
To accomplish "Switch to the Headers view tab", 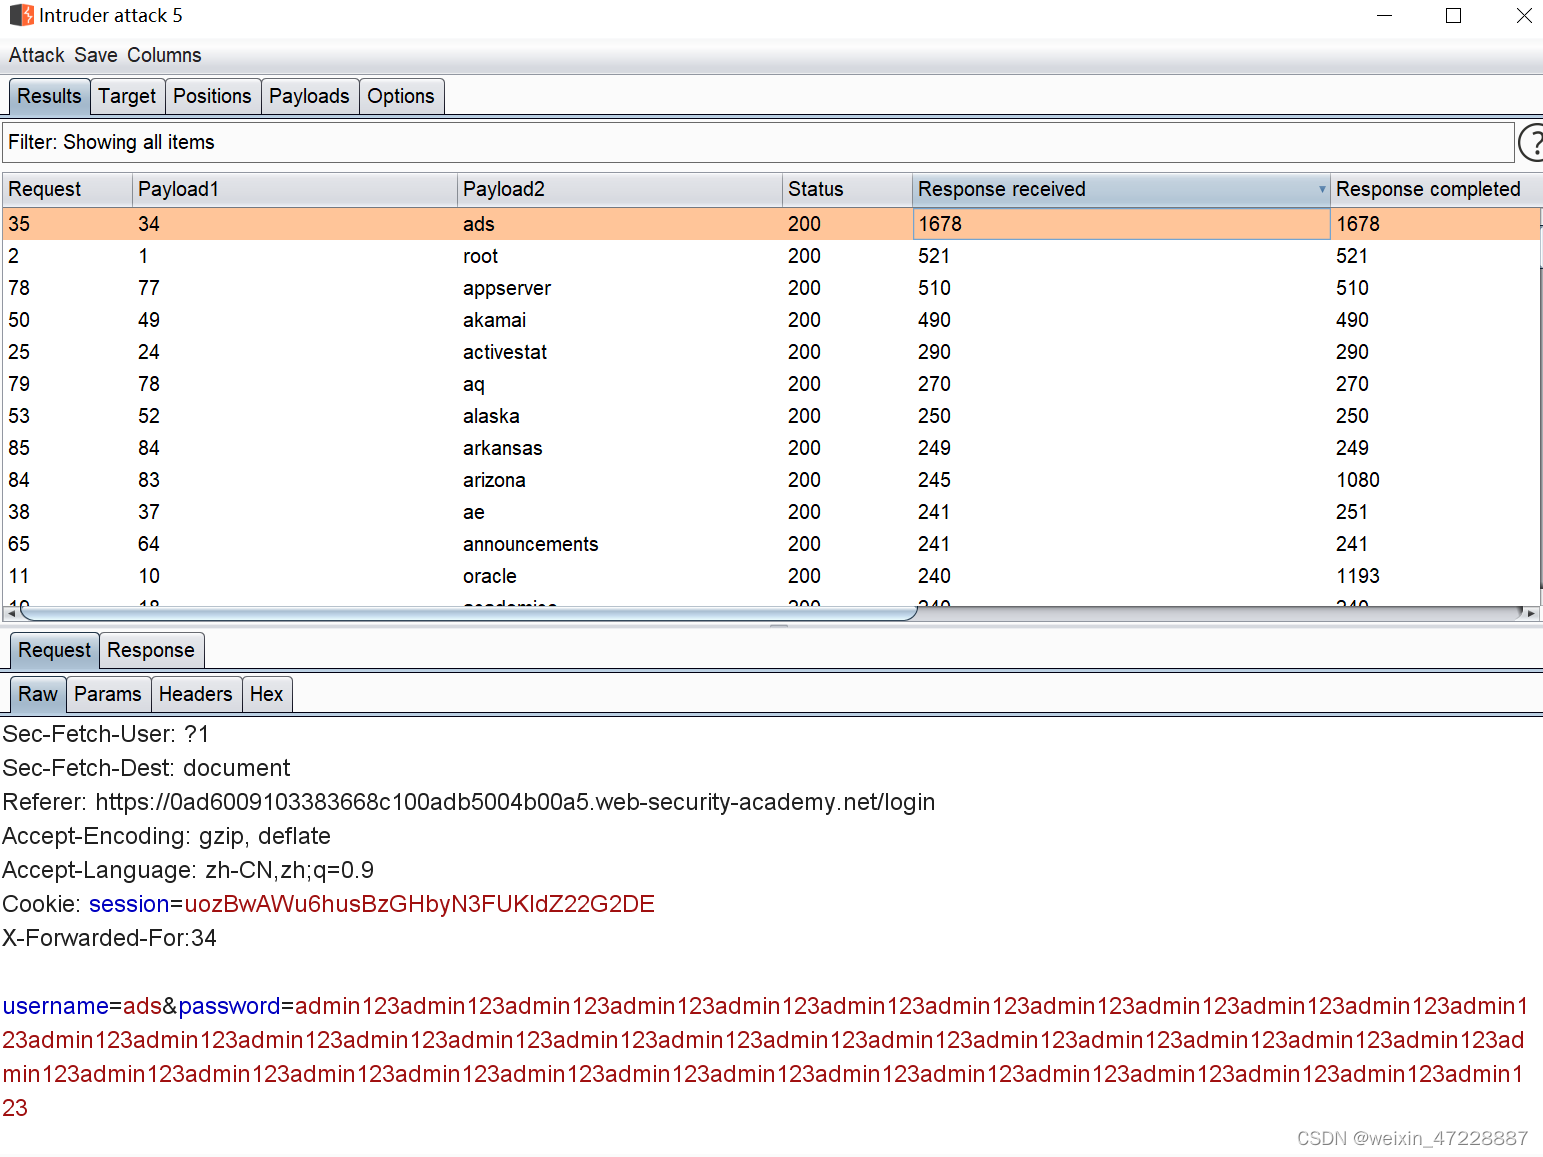I will [195, 694].
